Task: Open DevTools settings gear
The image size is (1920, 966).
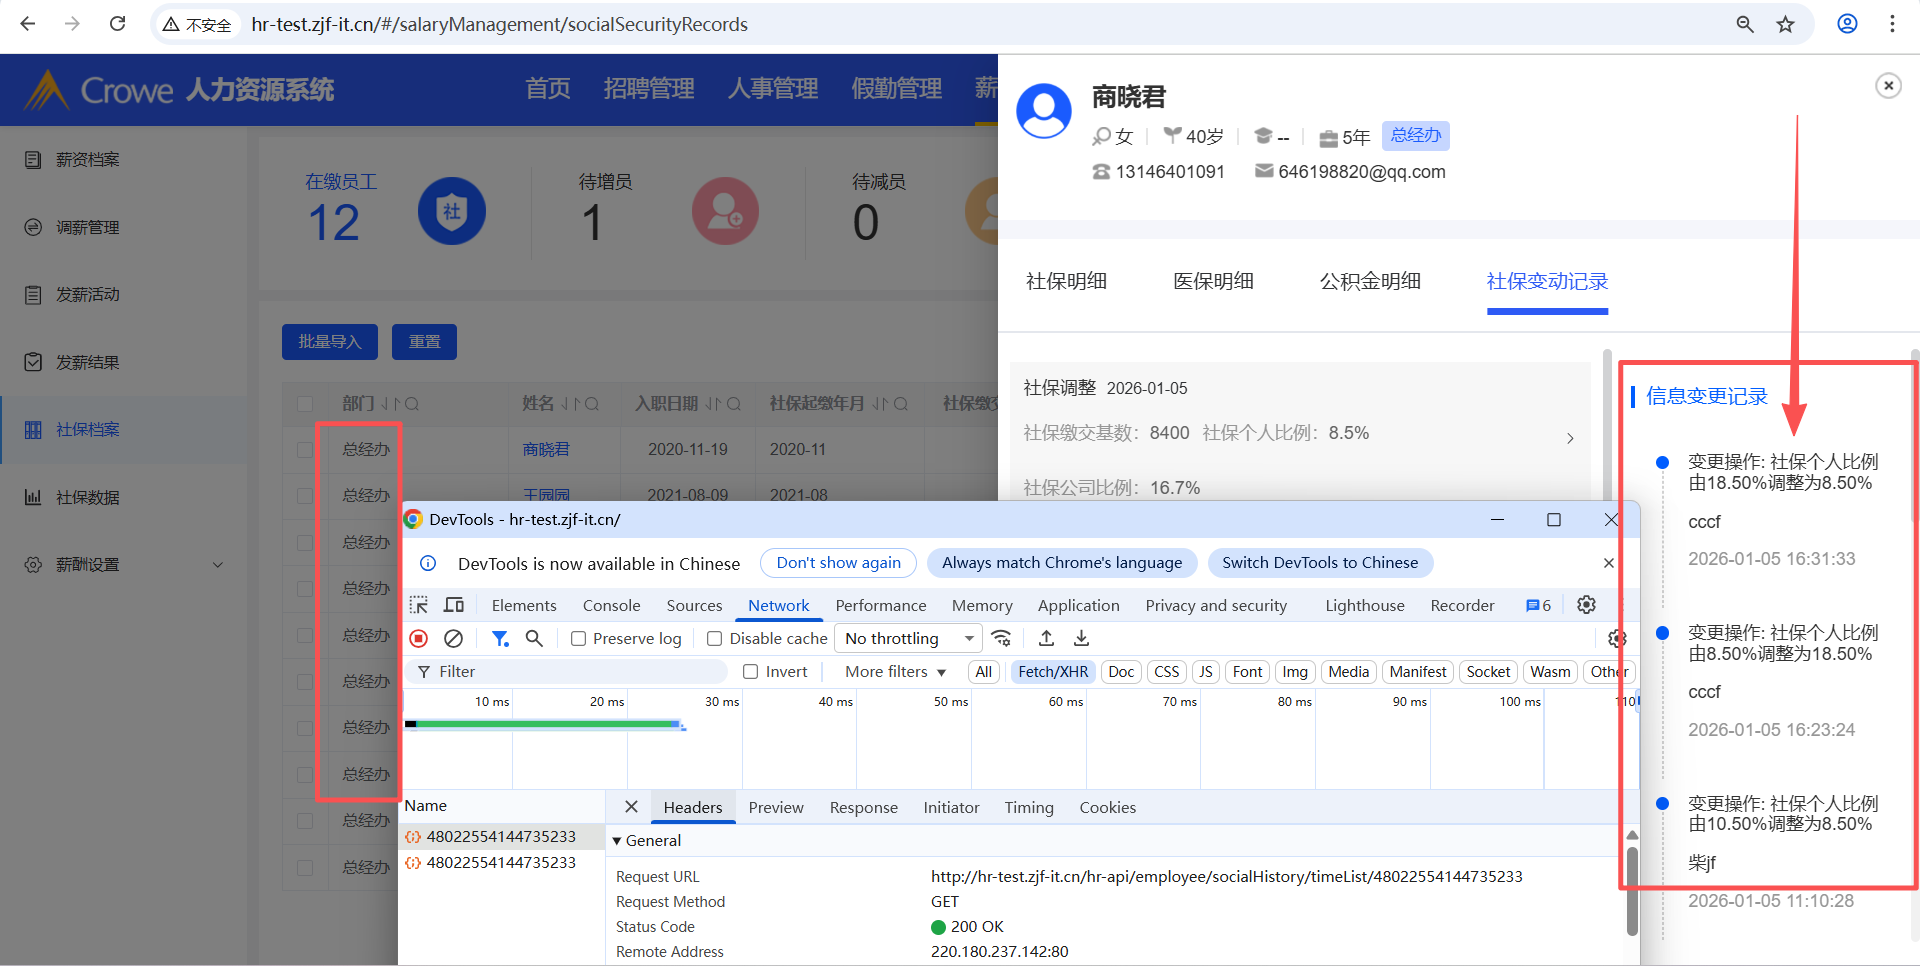Action: click(1586, 605)
